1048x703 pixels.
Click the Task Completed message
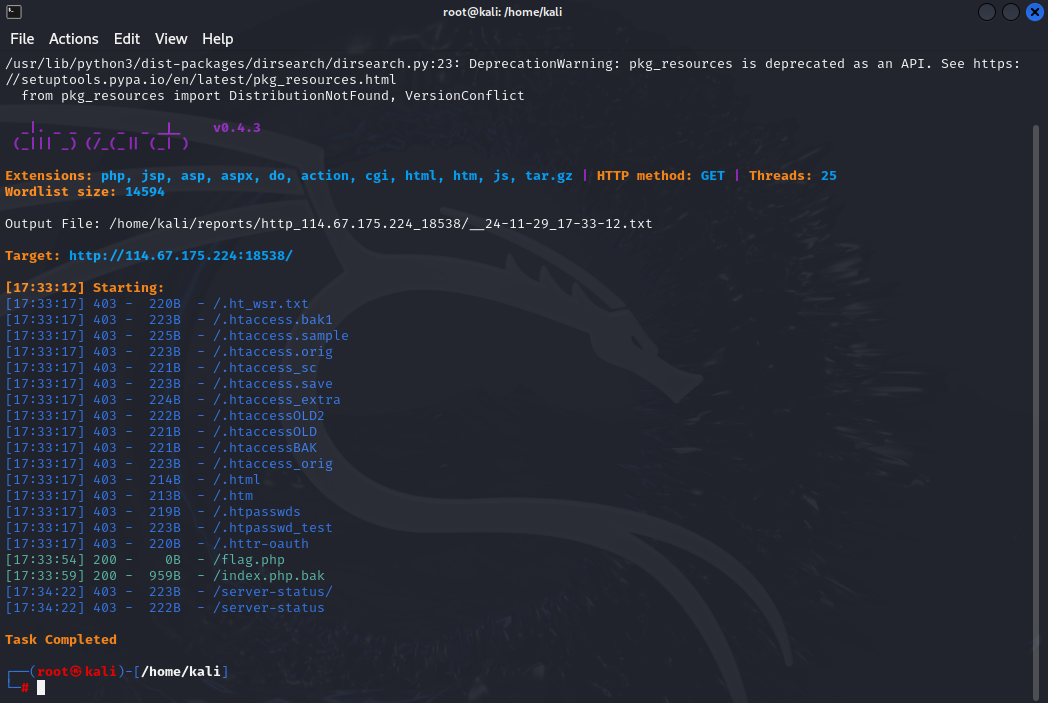(x=61, y=640)
